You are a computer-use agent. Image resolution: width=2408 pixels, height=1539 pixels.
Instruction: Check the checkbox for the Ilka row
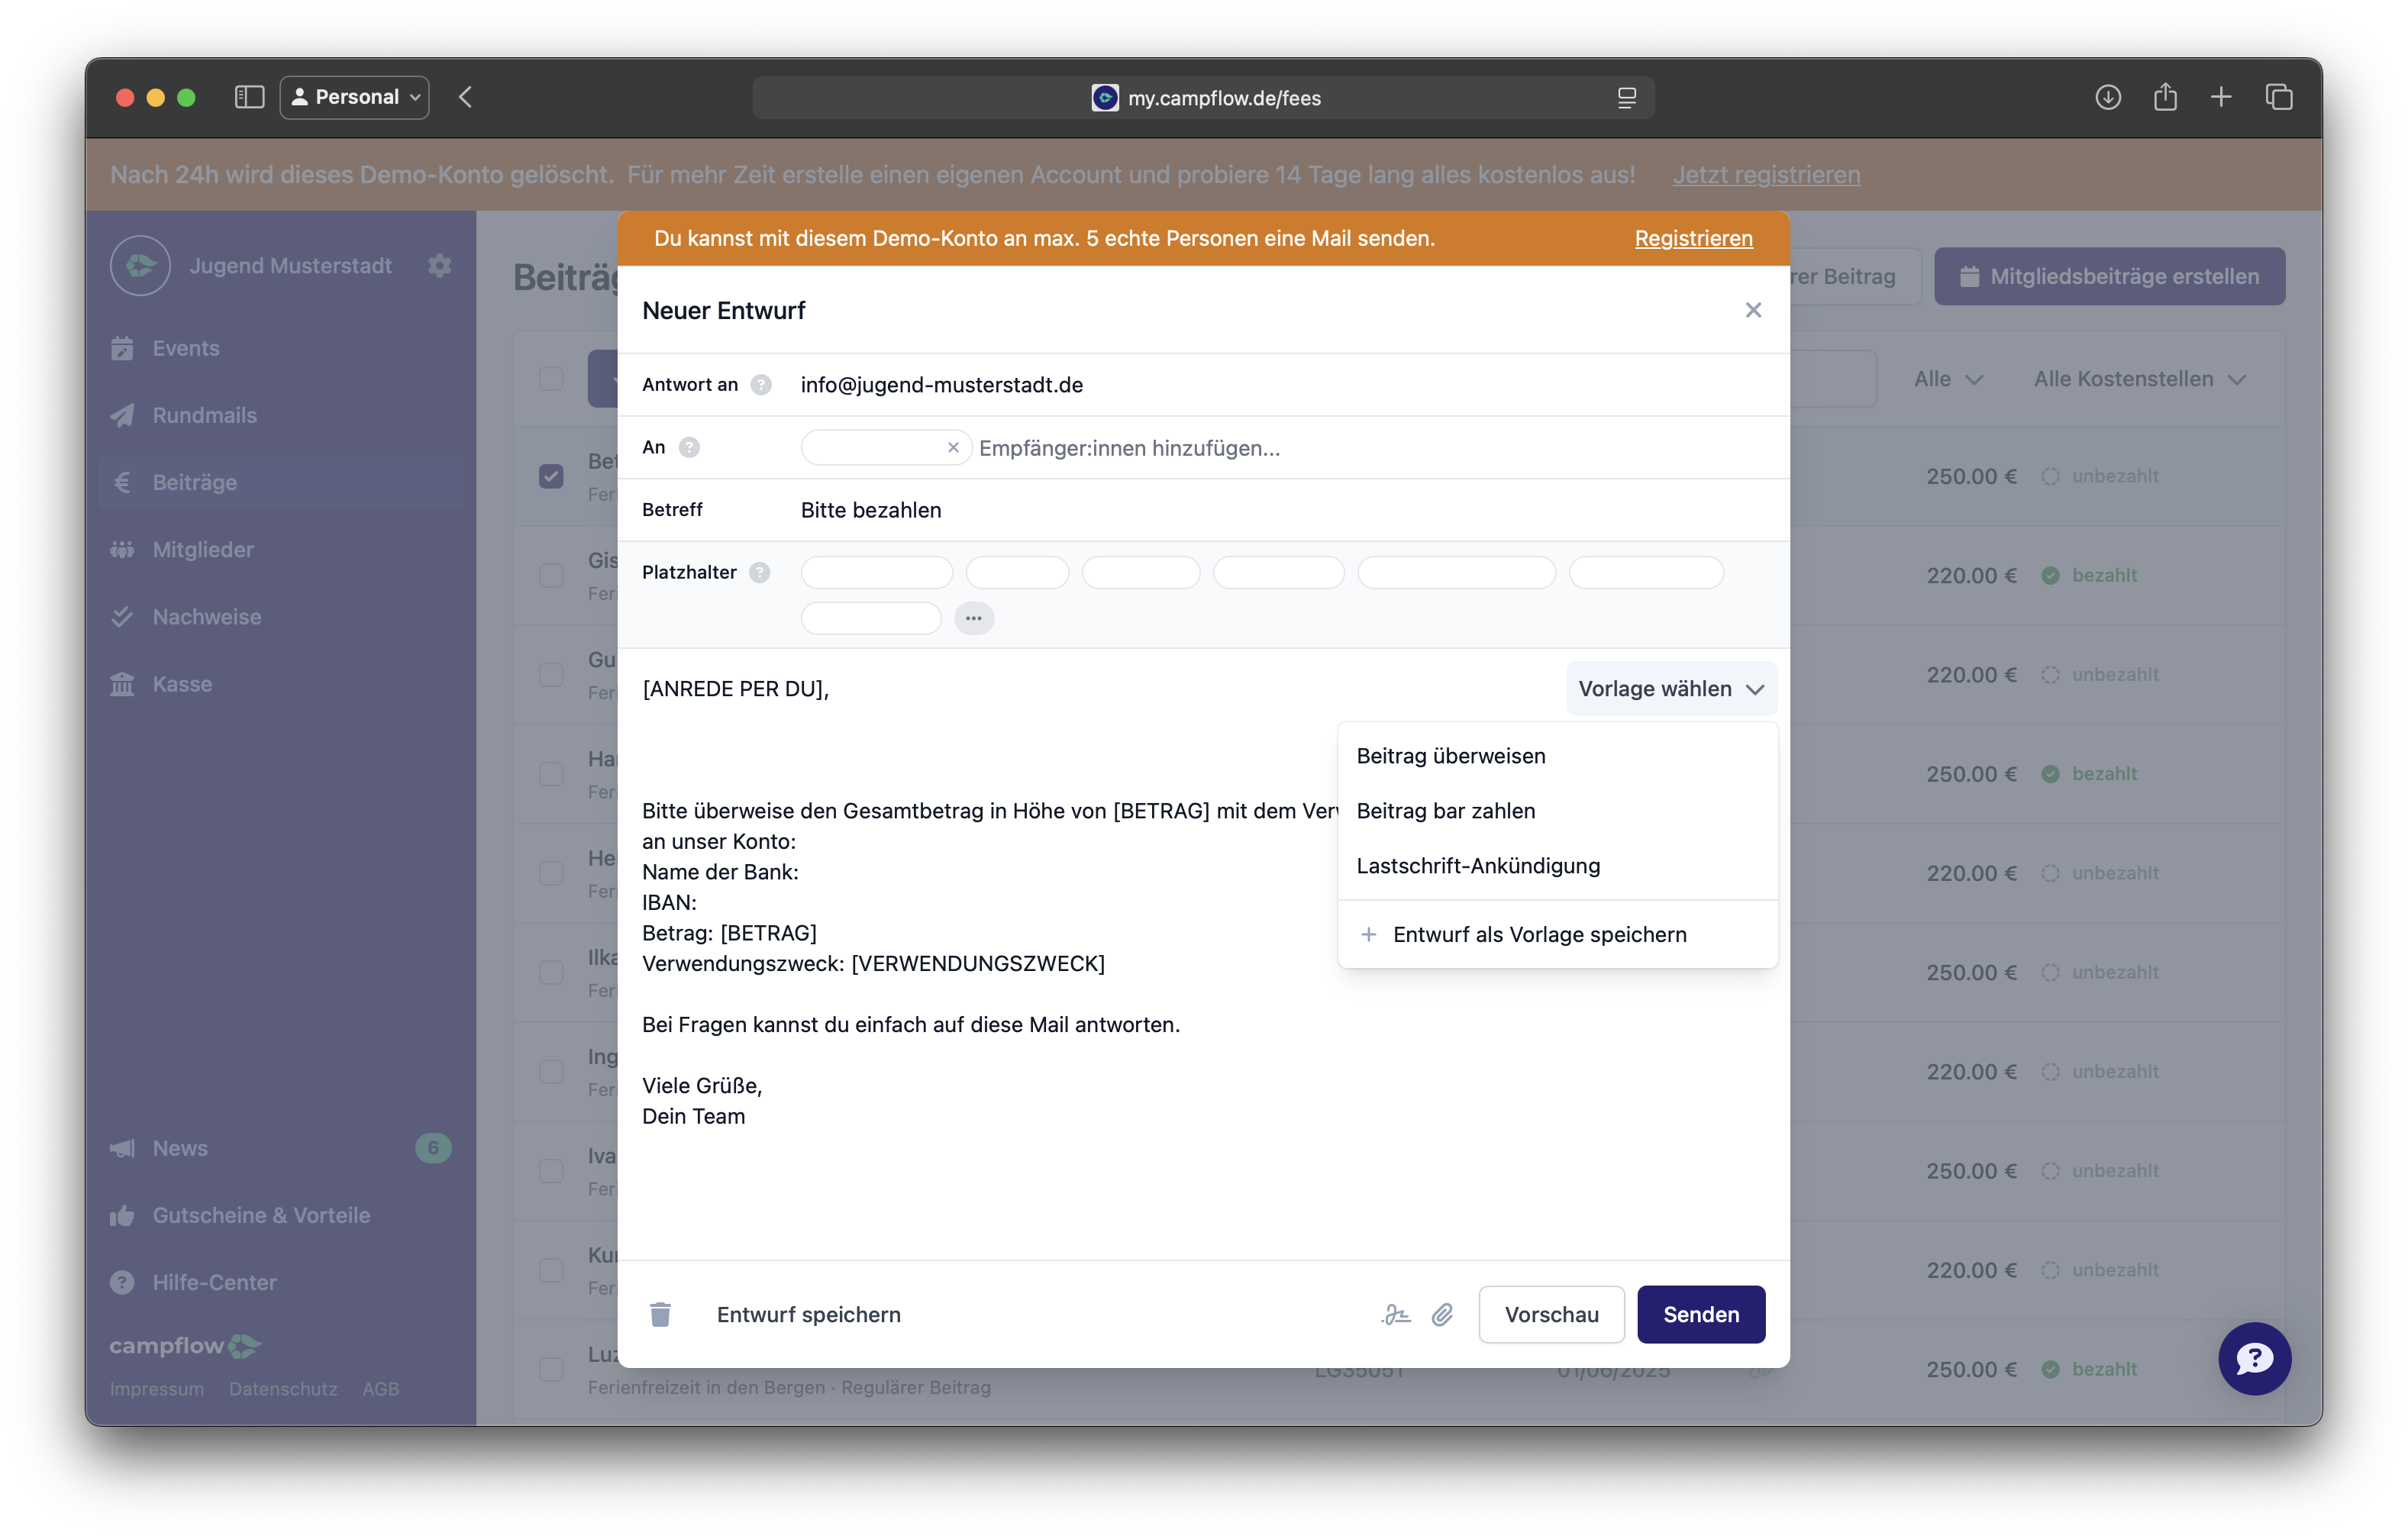pyautogui.click(x=551, y=972)
